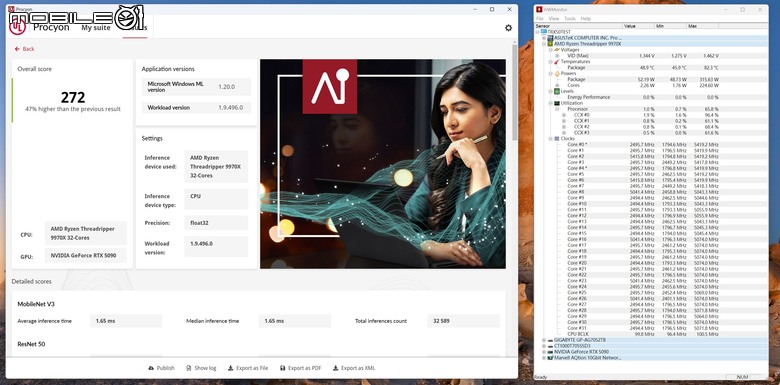780x385 pixels.
Task: Expand the ASUSTeK COMPUTER INC. node
Action: (544, 37)
